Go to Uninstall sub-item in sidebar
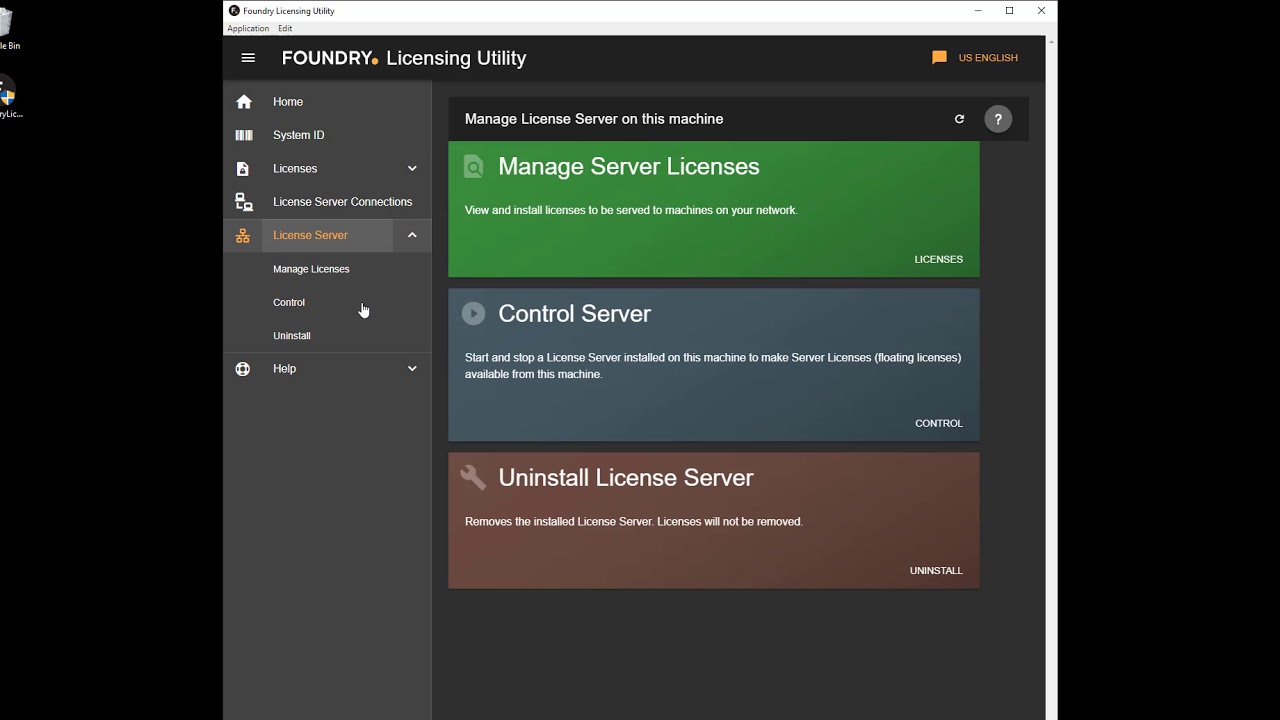 [292, 336]
